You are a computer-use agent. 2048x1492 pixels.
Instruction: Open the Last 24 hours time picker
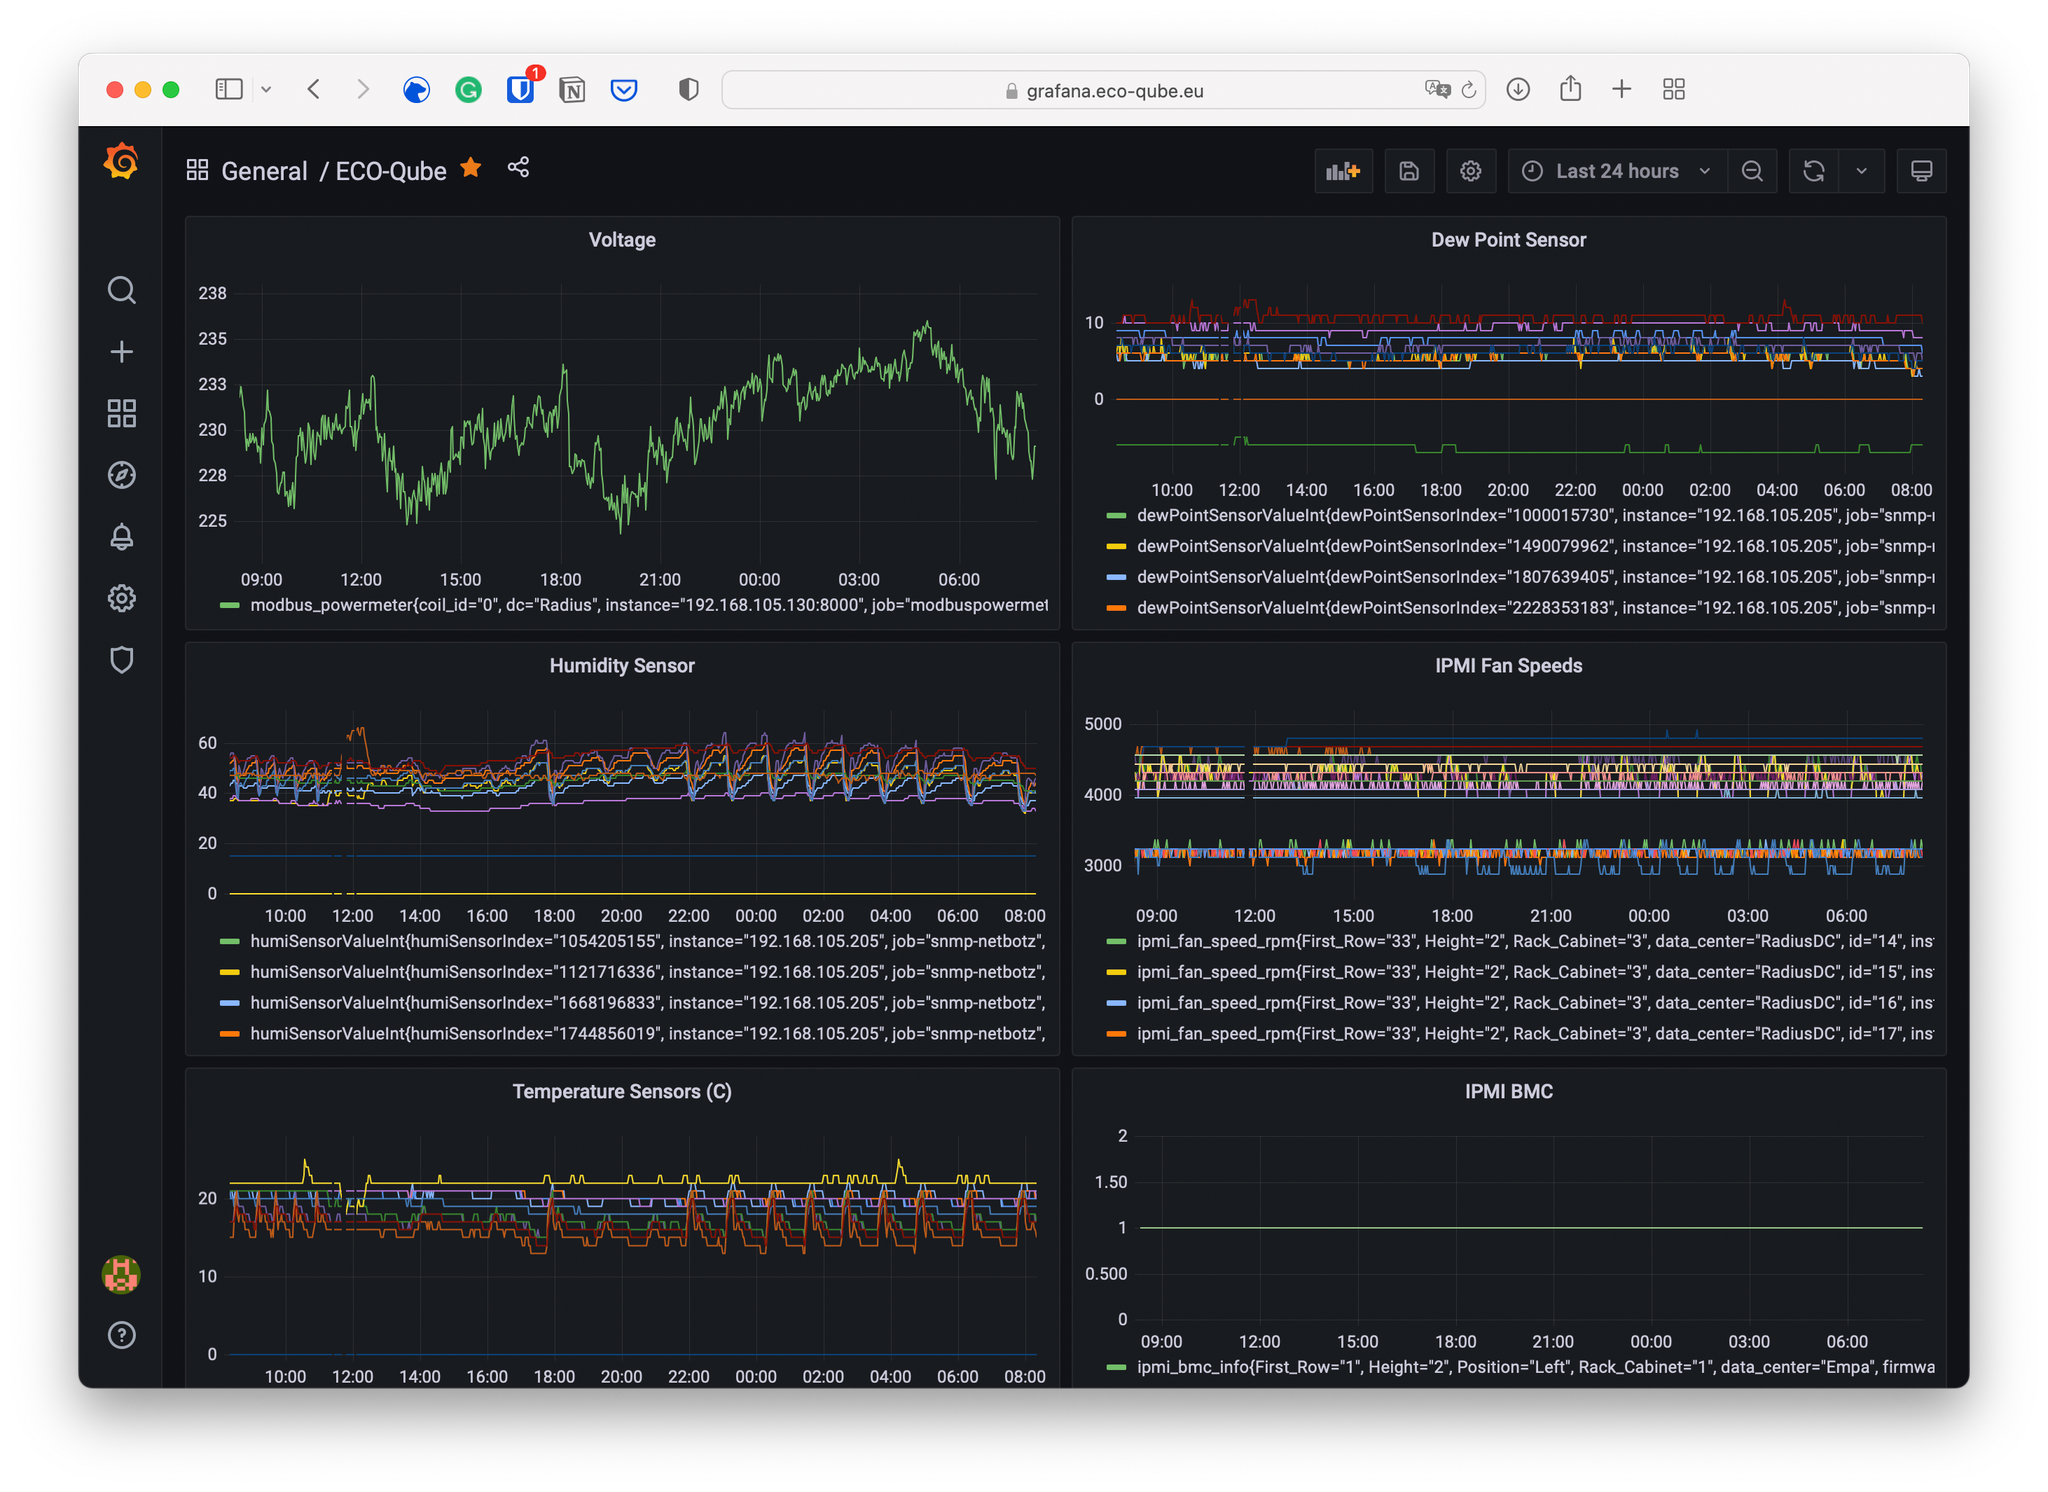1616,171
